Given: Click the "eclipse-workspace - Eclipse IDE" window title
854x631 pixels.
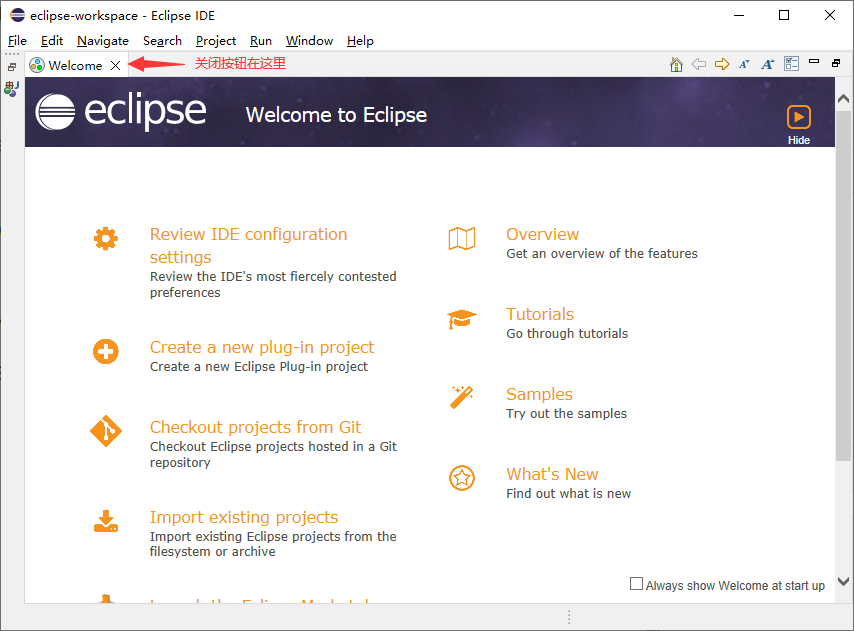Looking at the screenshot, I should [123, 16].
